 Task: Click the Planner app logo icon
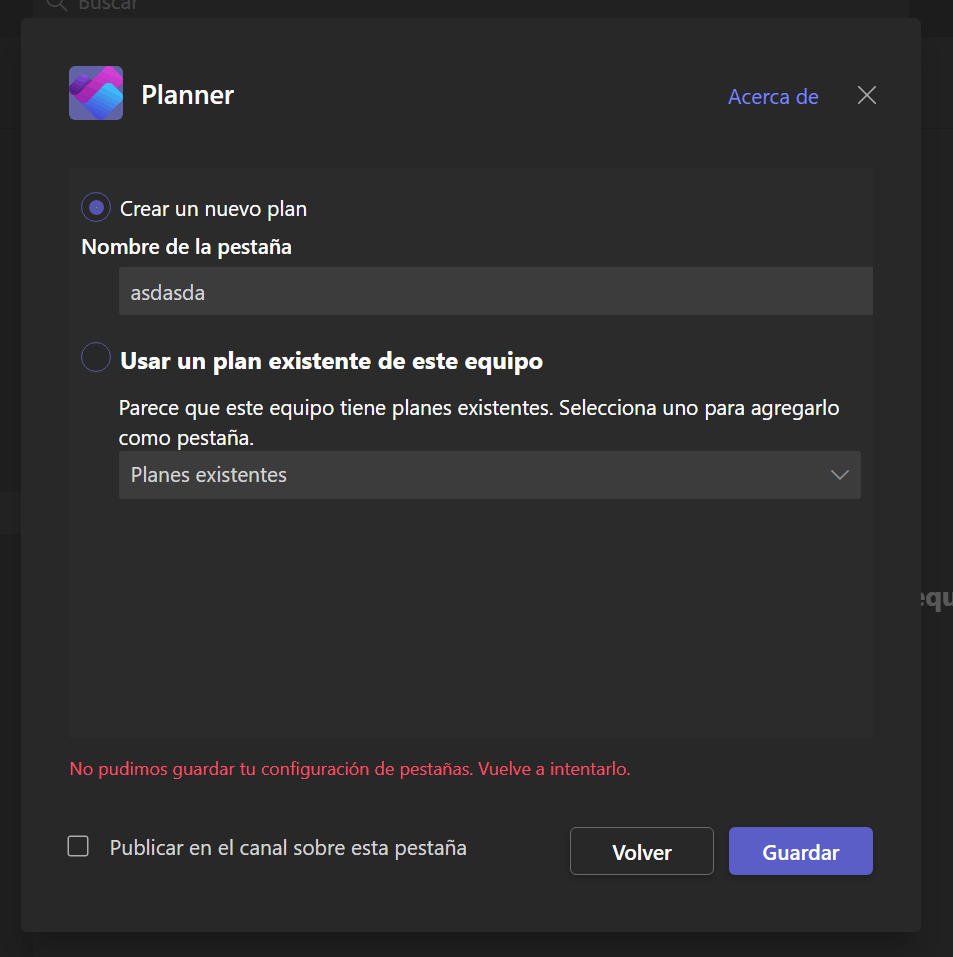pyautogui.click(x=96, y=93)
